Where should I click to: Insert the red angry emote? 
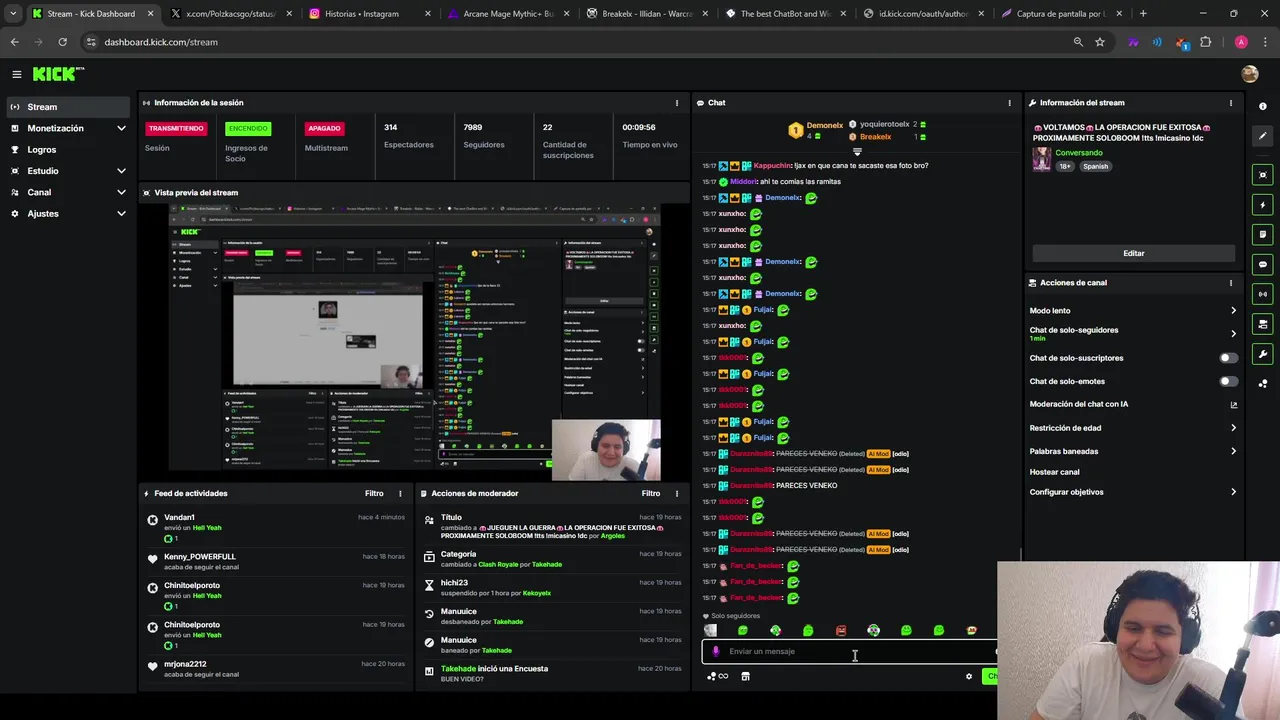(841, 631)
